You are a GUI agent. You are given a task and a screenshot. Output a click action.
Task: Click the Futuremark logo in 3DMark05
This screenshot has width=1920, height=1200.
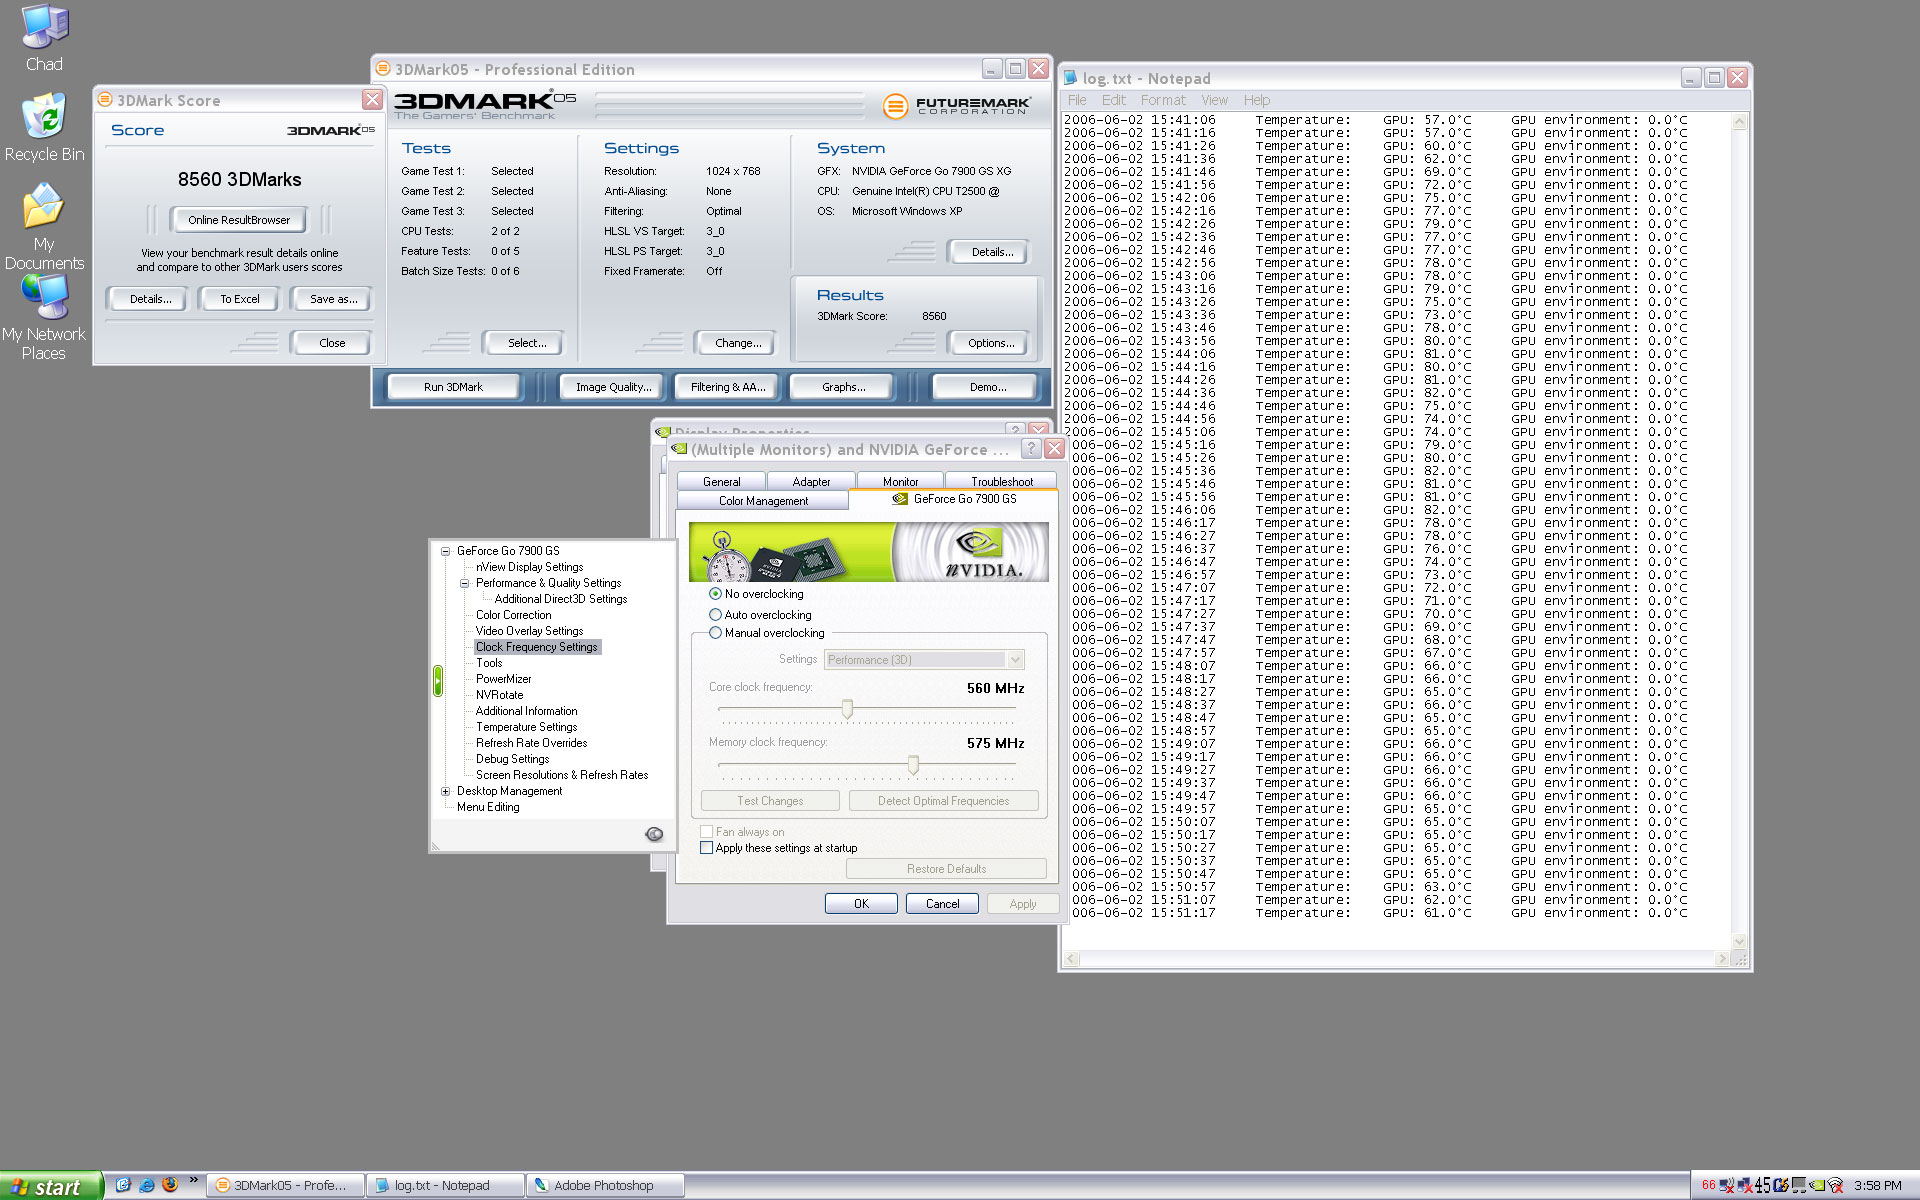958,105
